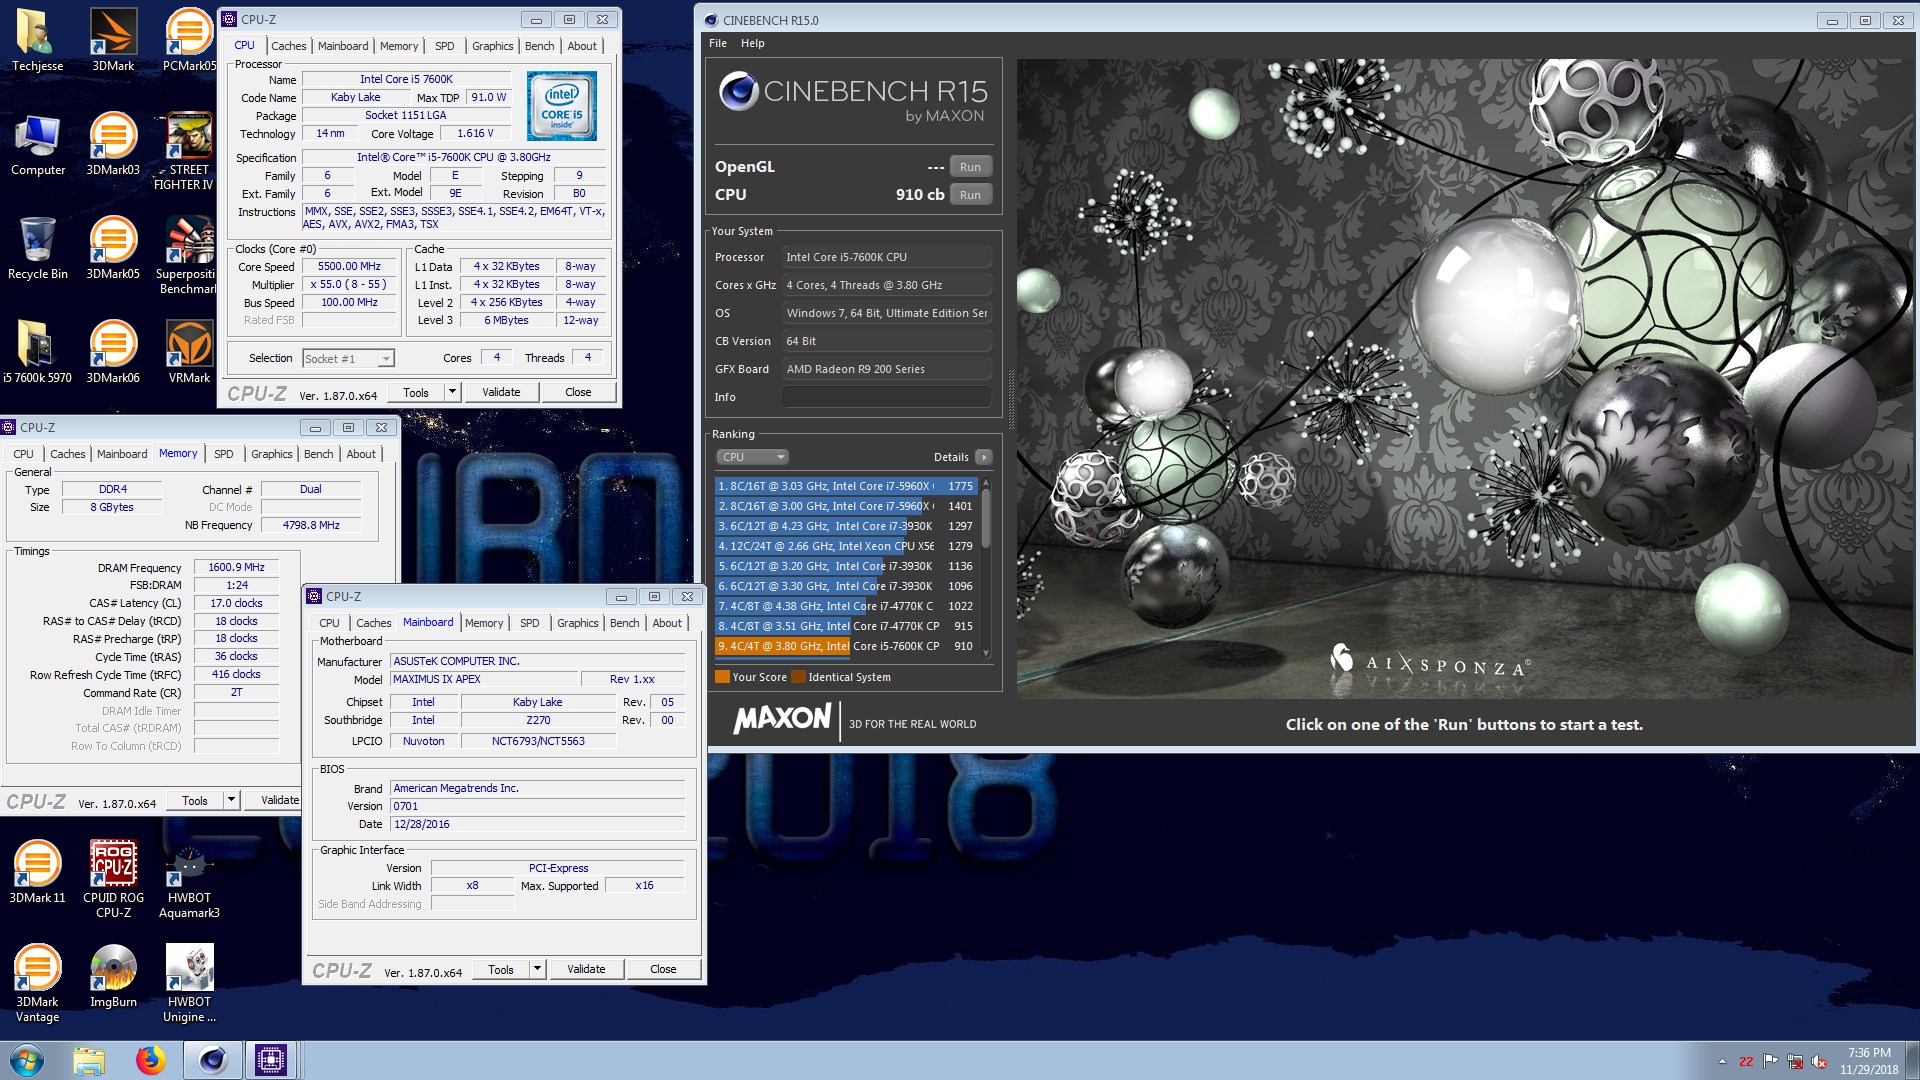Open the Cinebench Help menu
This screenshot has height=1080, width=1920.
[752, 43]
